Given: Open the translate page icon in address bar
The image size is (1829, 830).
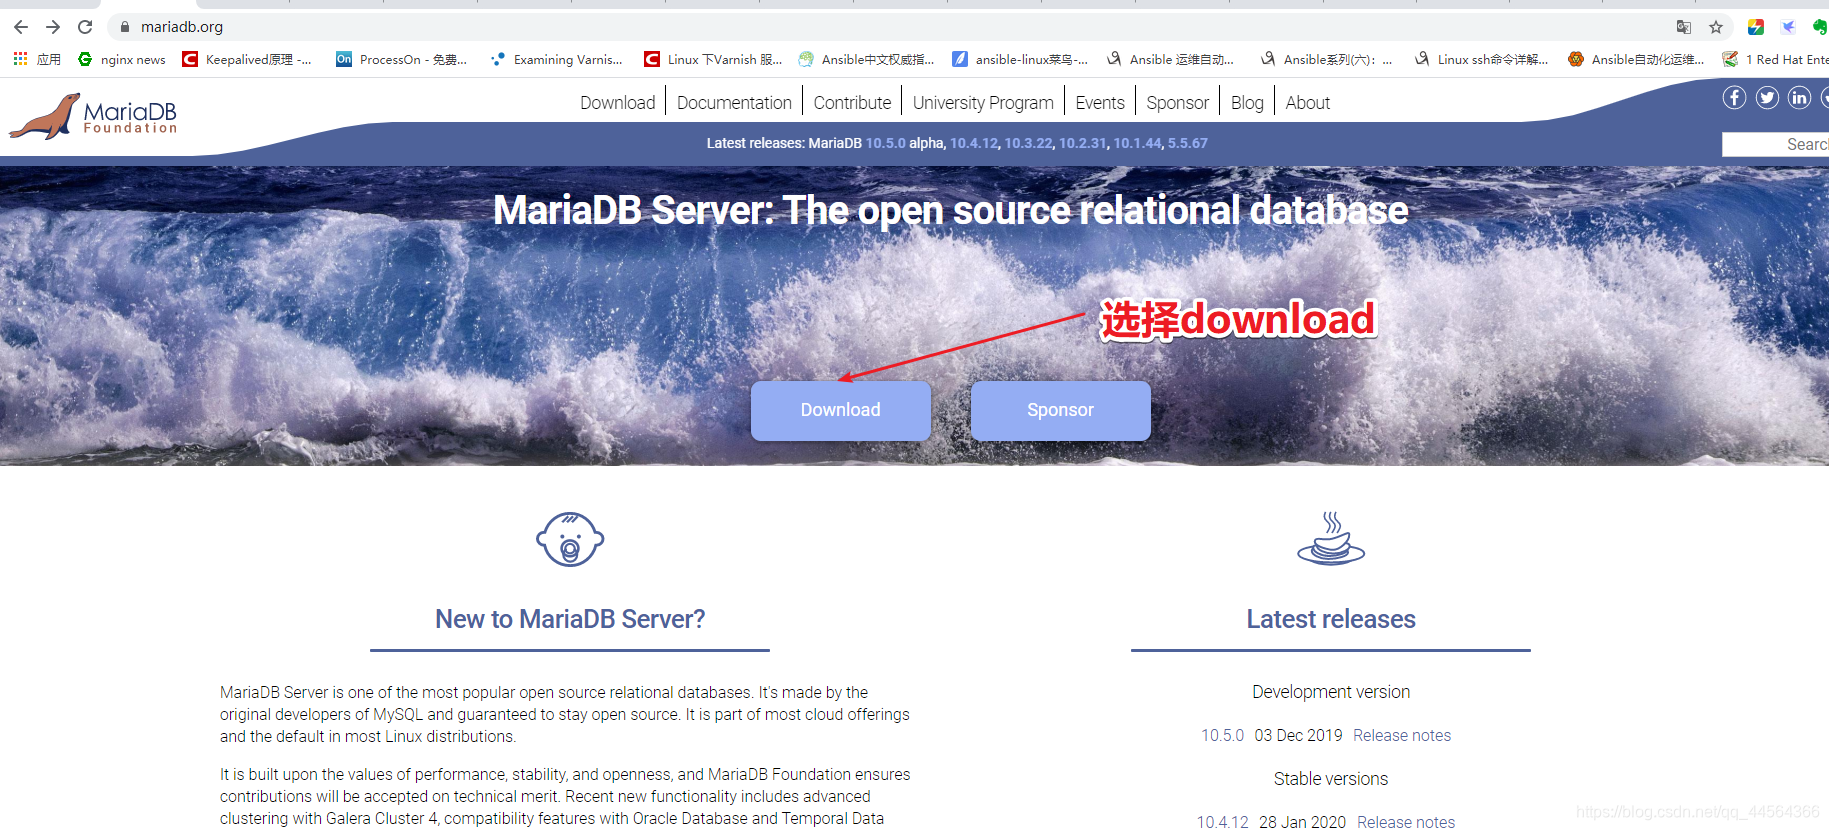Looking at the screenshot, I should [x=1684, y=27].
